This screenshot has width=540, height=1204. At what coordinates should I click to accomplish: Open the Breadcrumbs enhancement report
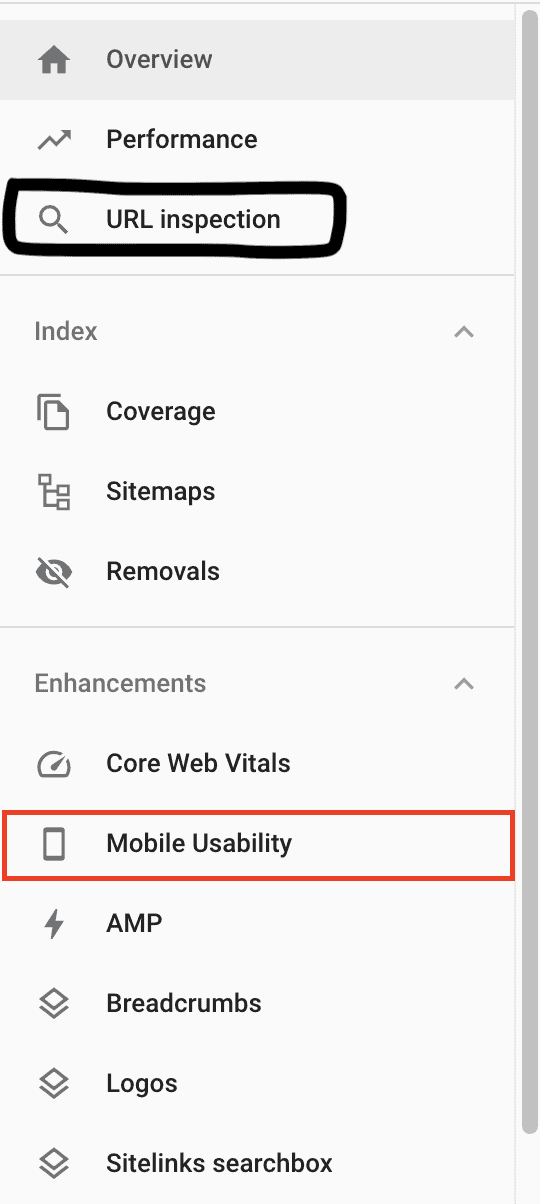click(258, 1004)
